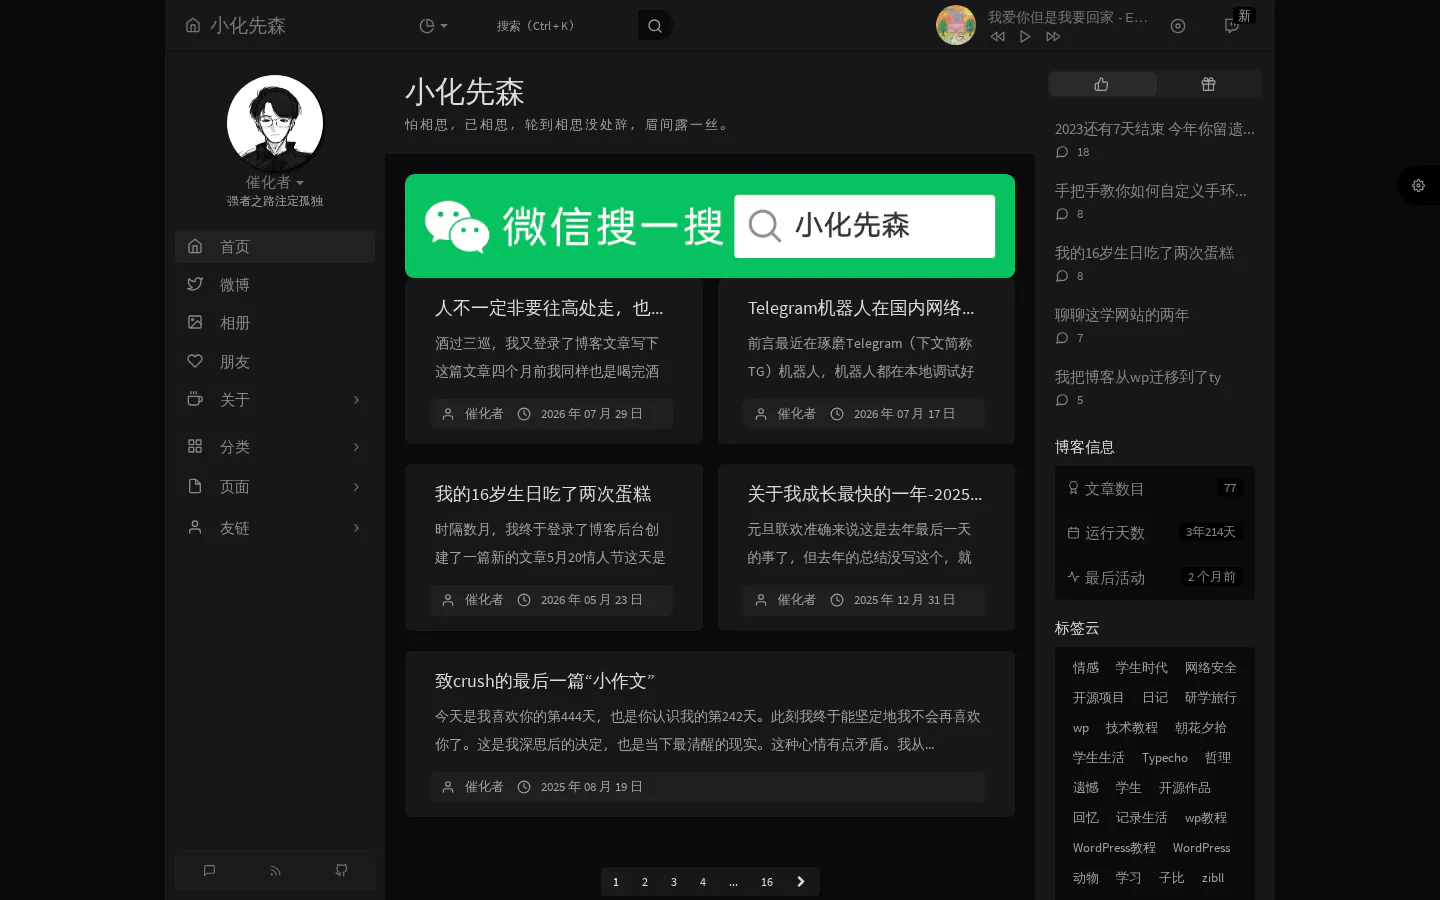Viewport: 1440px width, 900px height.
Task: Click the 网络安全 tag
Action: [1211, 668]
